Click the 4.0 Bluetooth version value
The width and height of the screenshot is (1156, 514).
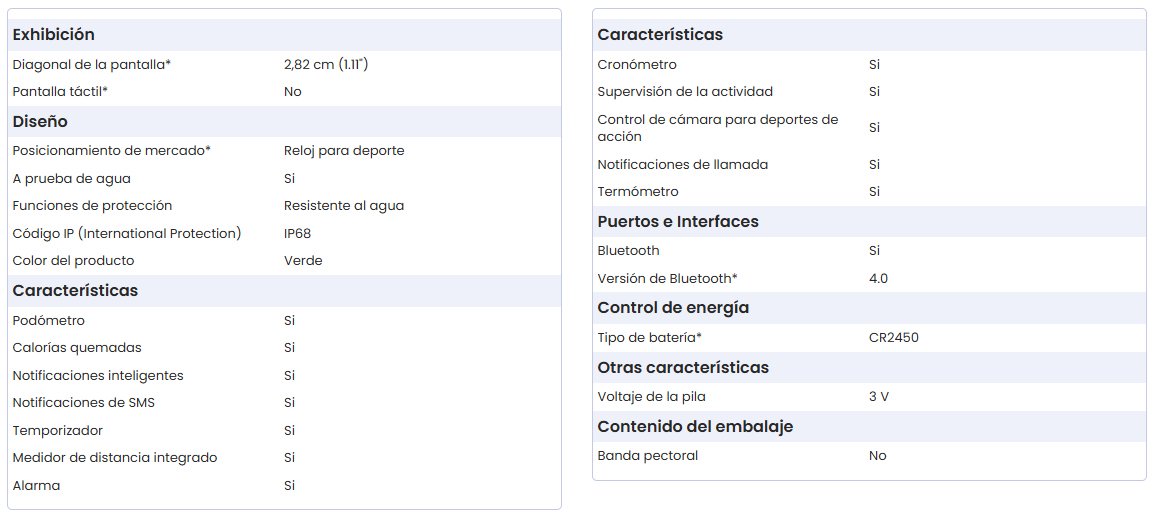tap(879, 279)
